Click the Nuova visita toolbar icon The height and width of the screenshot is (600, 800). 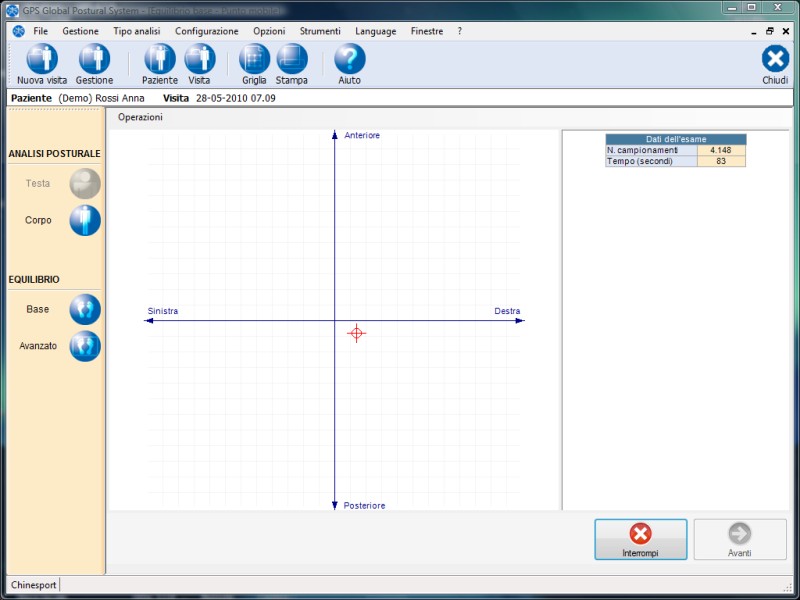[x=42, y=60]
